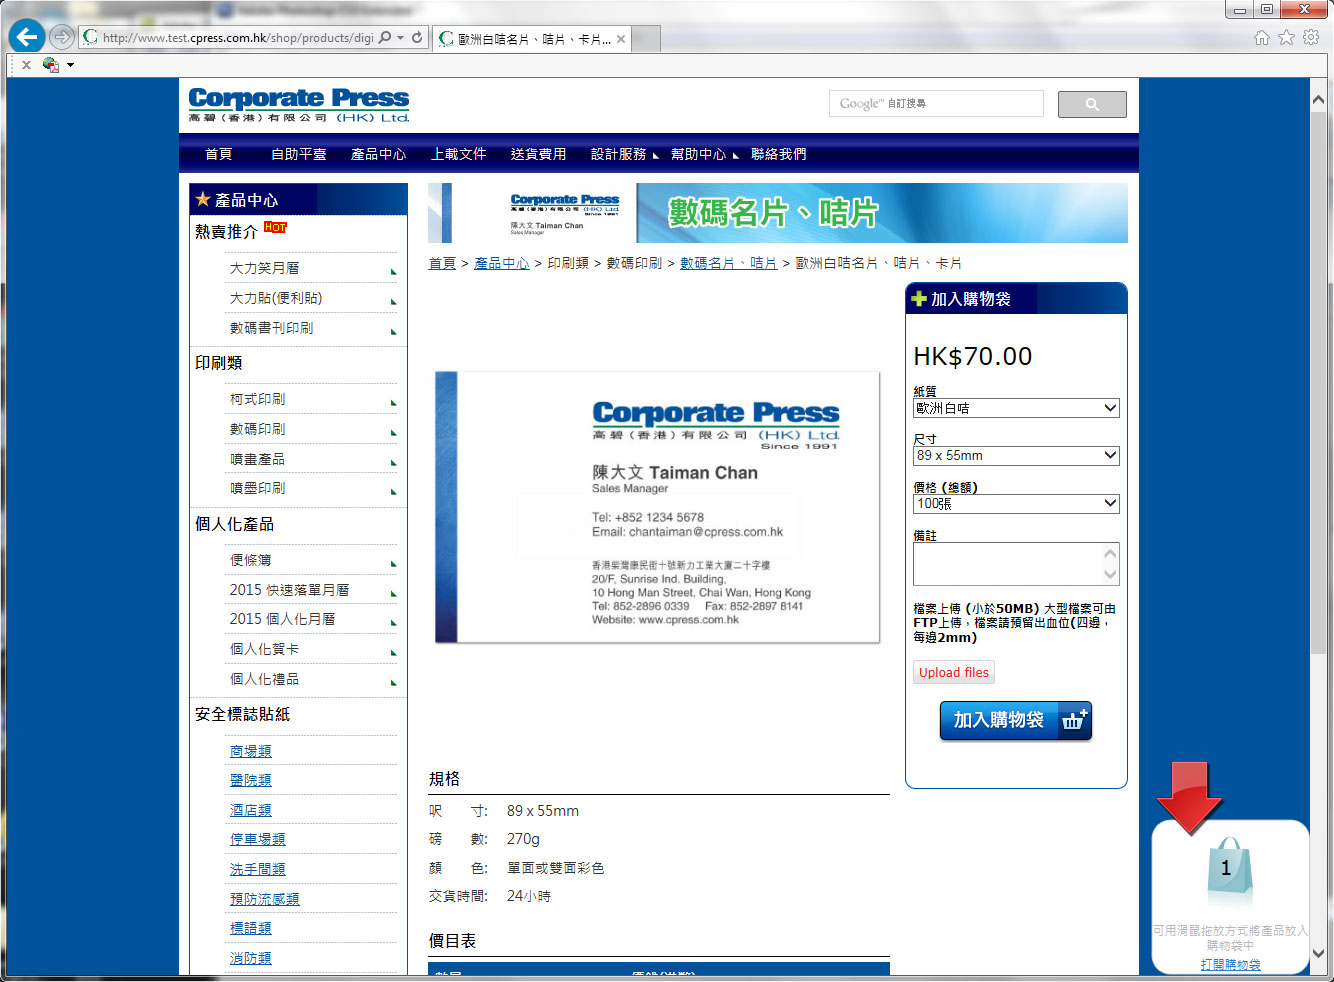Open the favorites star icon
This screenshot has height=982, width=1334.
(1286, 37)
